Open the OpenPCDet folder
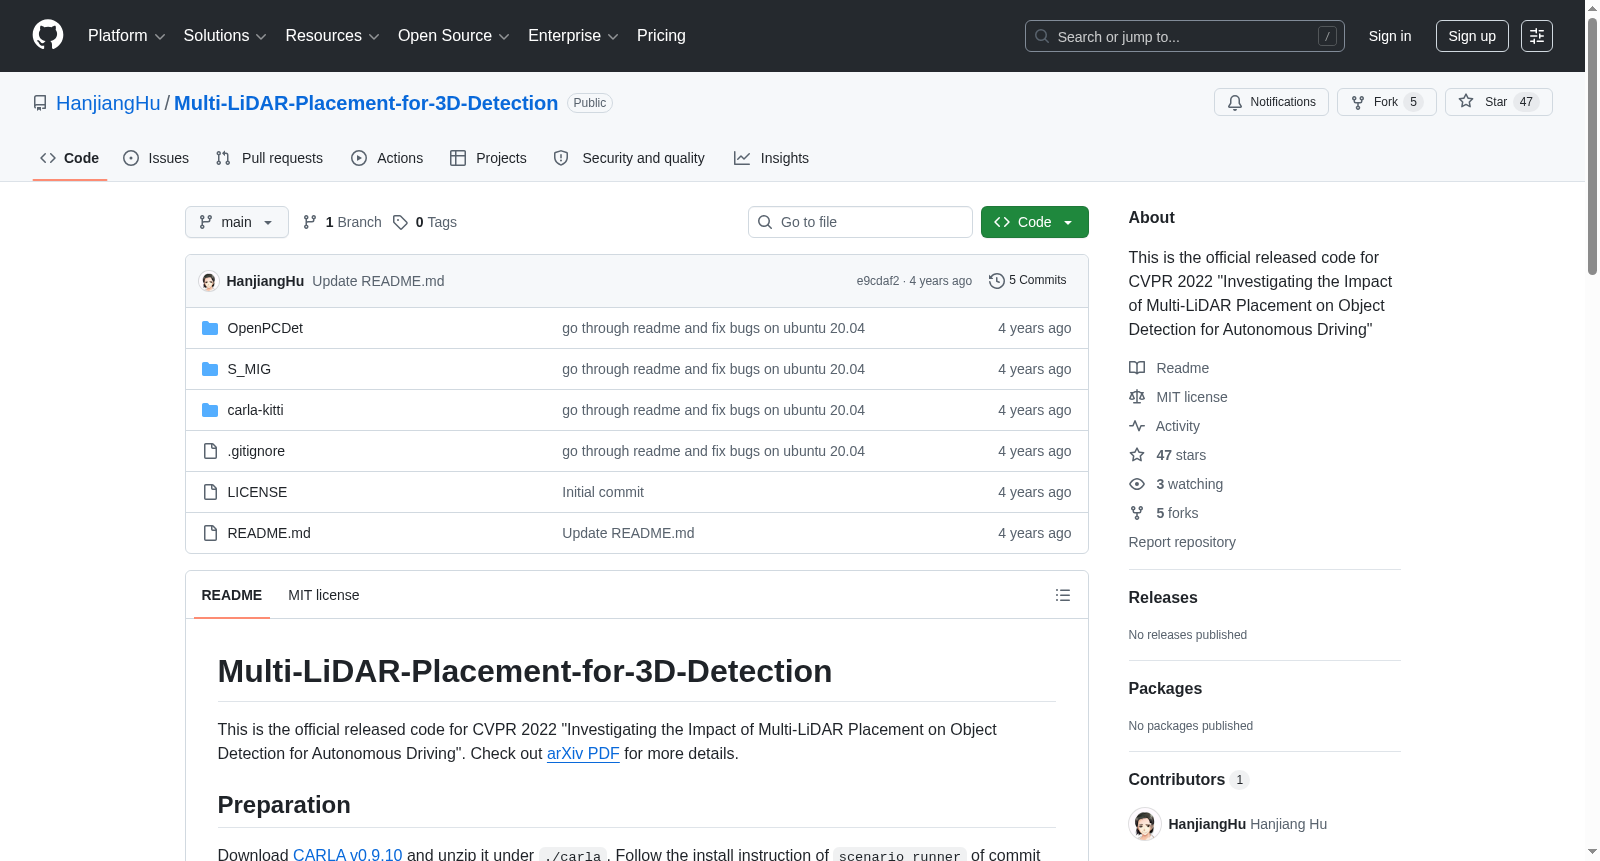Screen dimensions: 1600x861 click(x=265, y=328)
